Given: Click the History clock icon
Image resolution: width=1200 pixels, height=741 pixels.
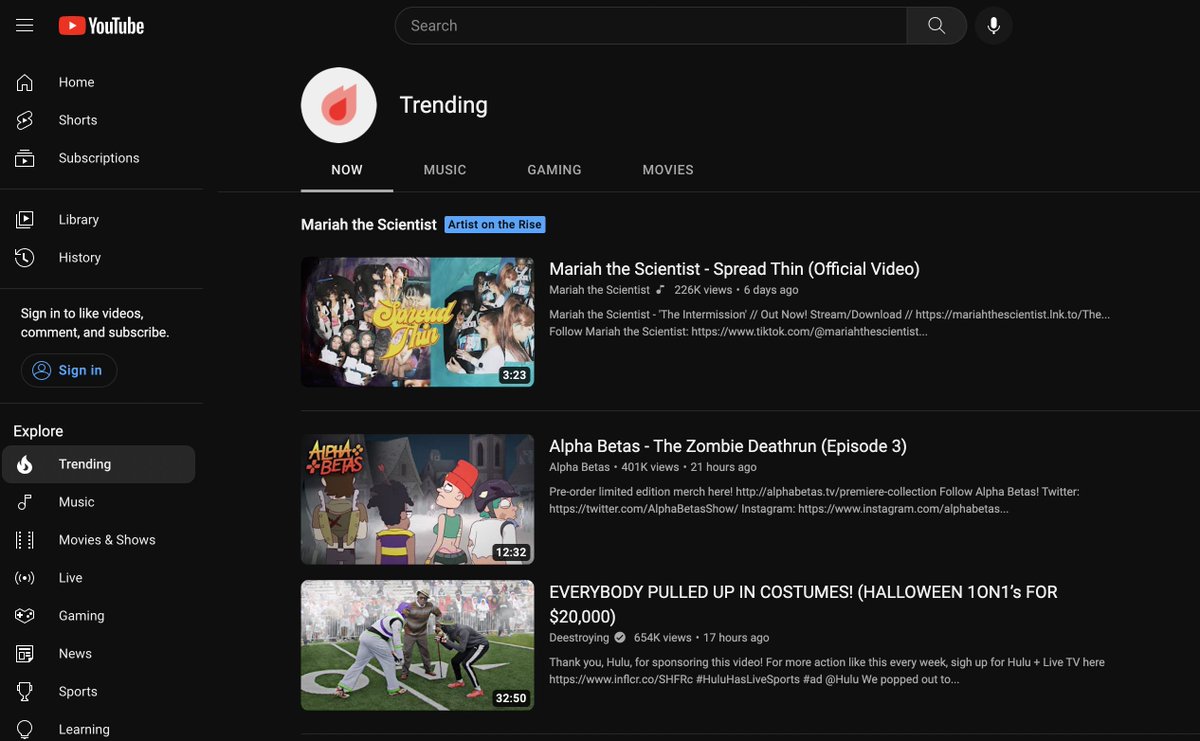Looking at the screenshot, I should click(x=25, y=258).
